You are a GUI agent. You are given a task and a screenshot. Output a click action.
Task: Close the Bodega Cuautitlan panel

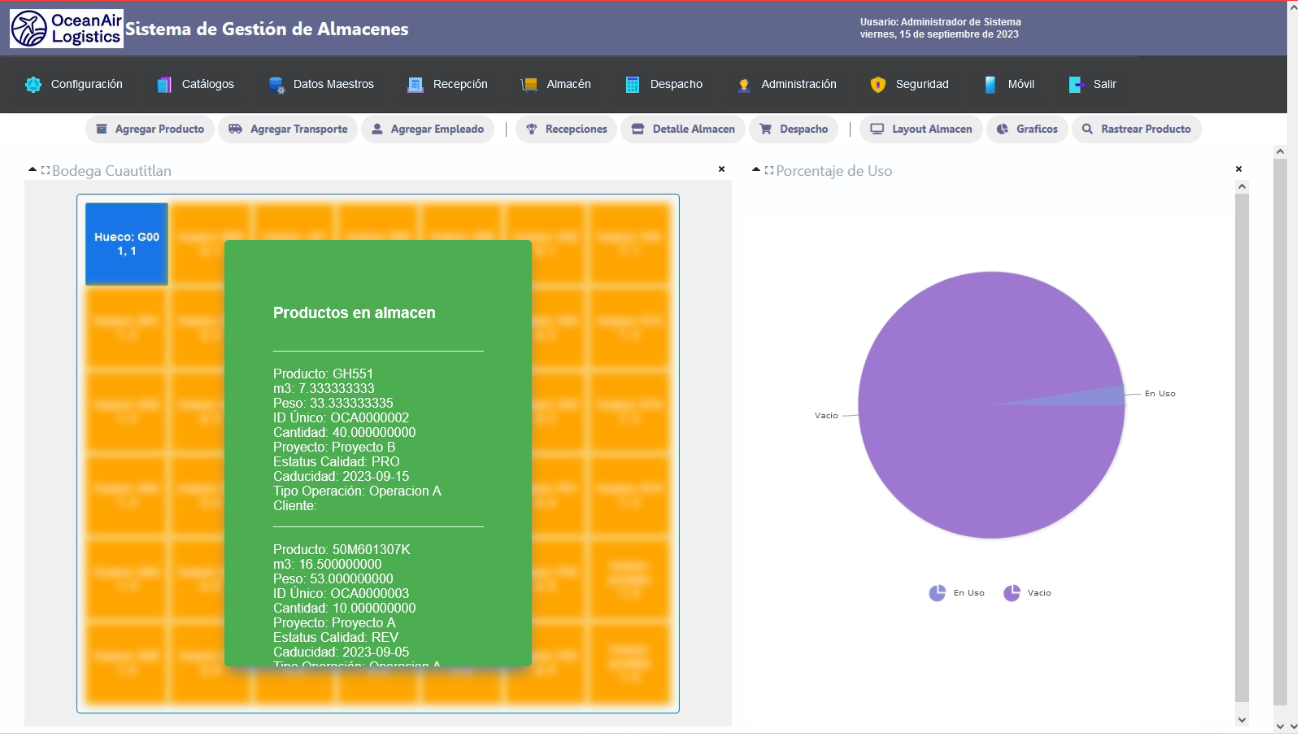tap(722, 169)
